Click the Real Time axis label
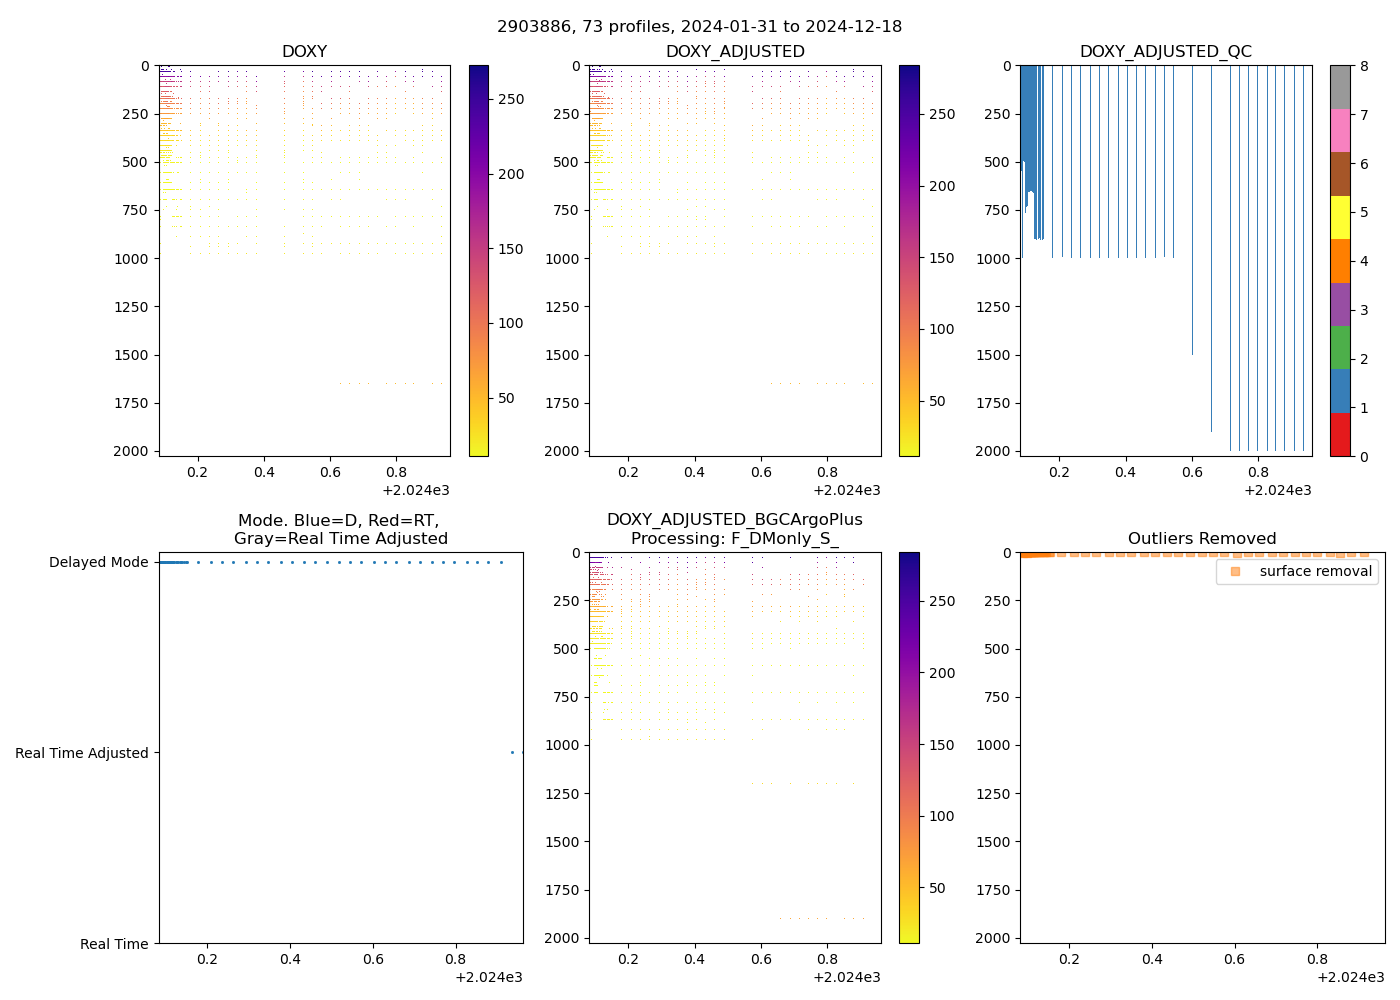Viewport: 1400px width, 1000px height. 114,945
